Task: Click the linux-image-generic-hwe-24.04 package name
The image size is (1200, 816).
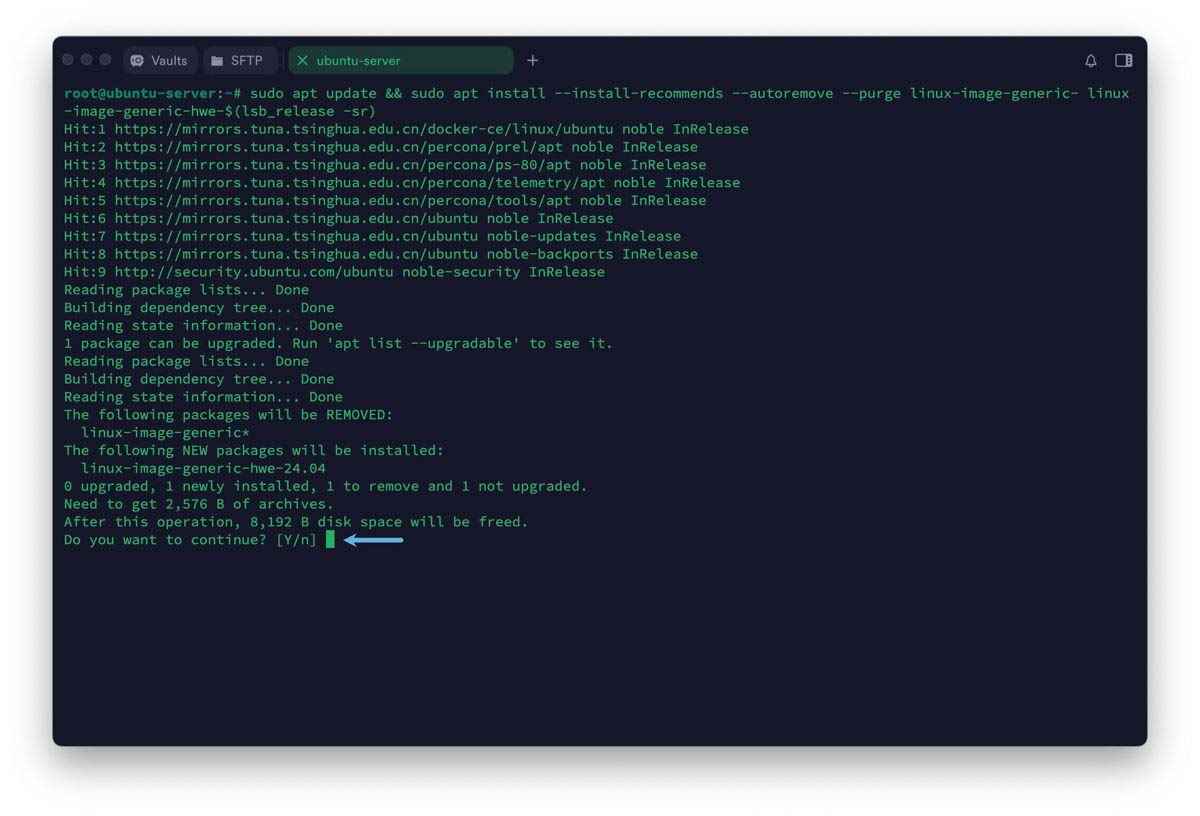Action: point(203,468)
